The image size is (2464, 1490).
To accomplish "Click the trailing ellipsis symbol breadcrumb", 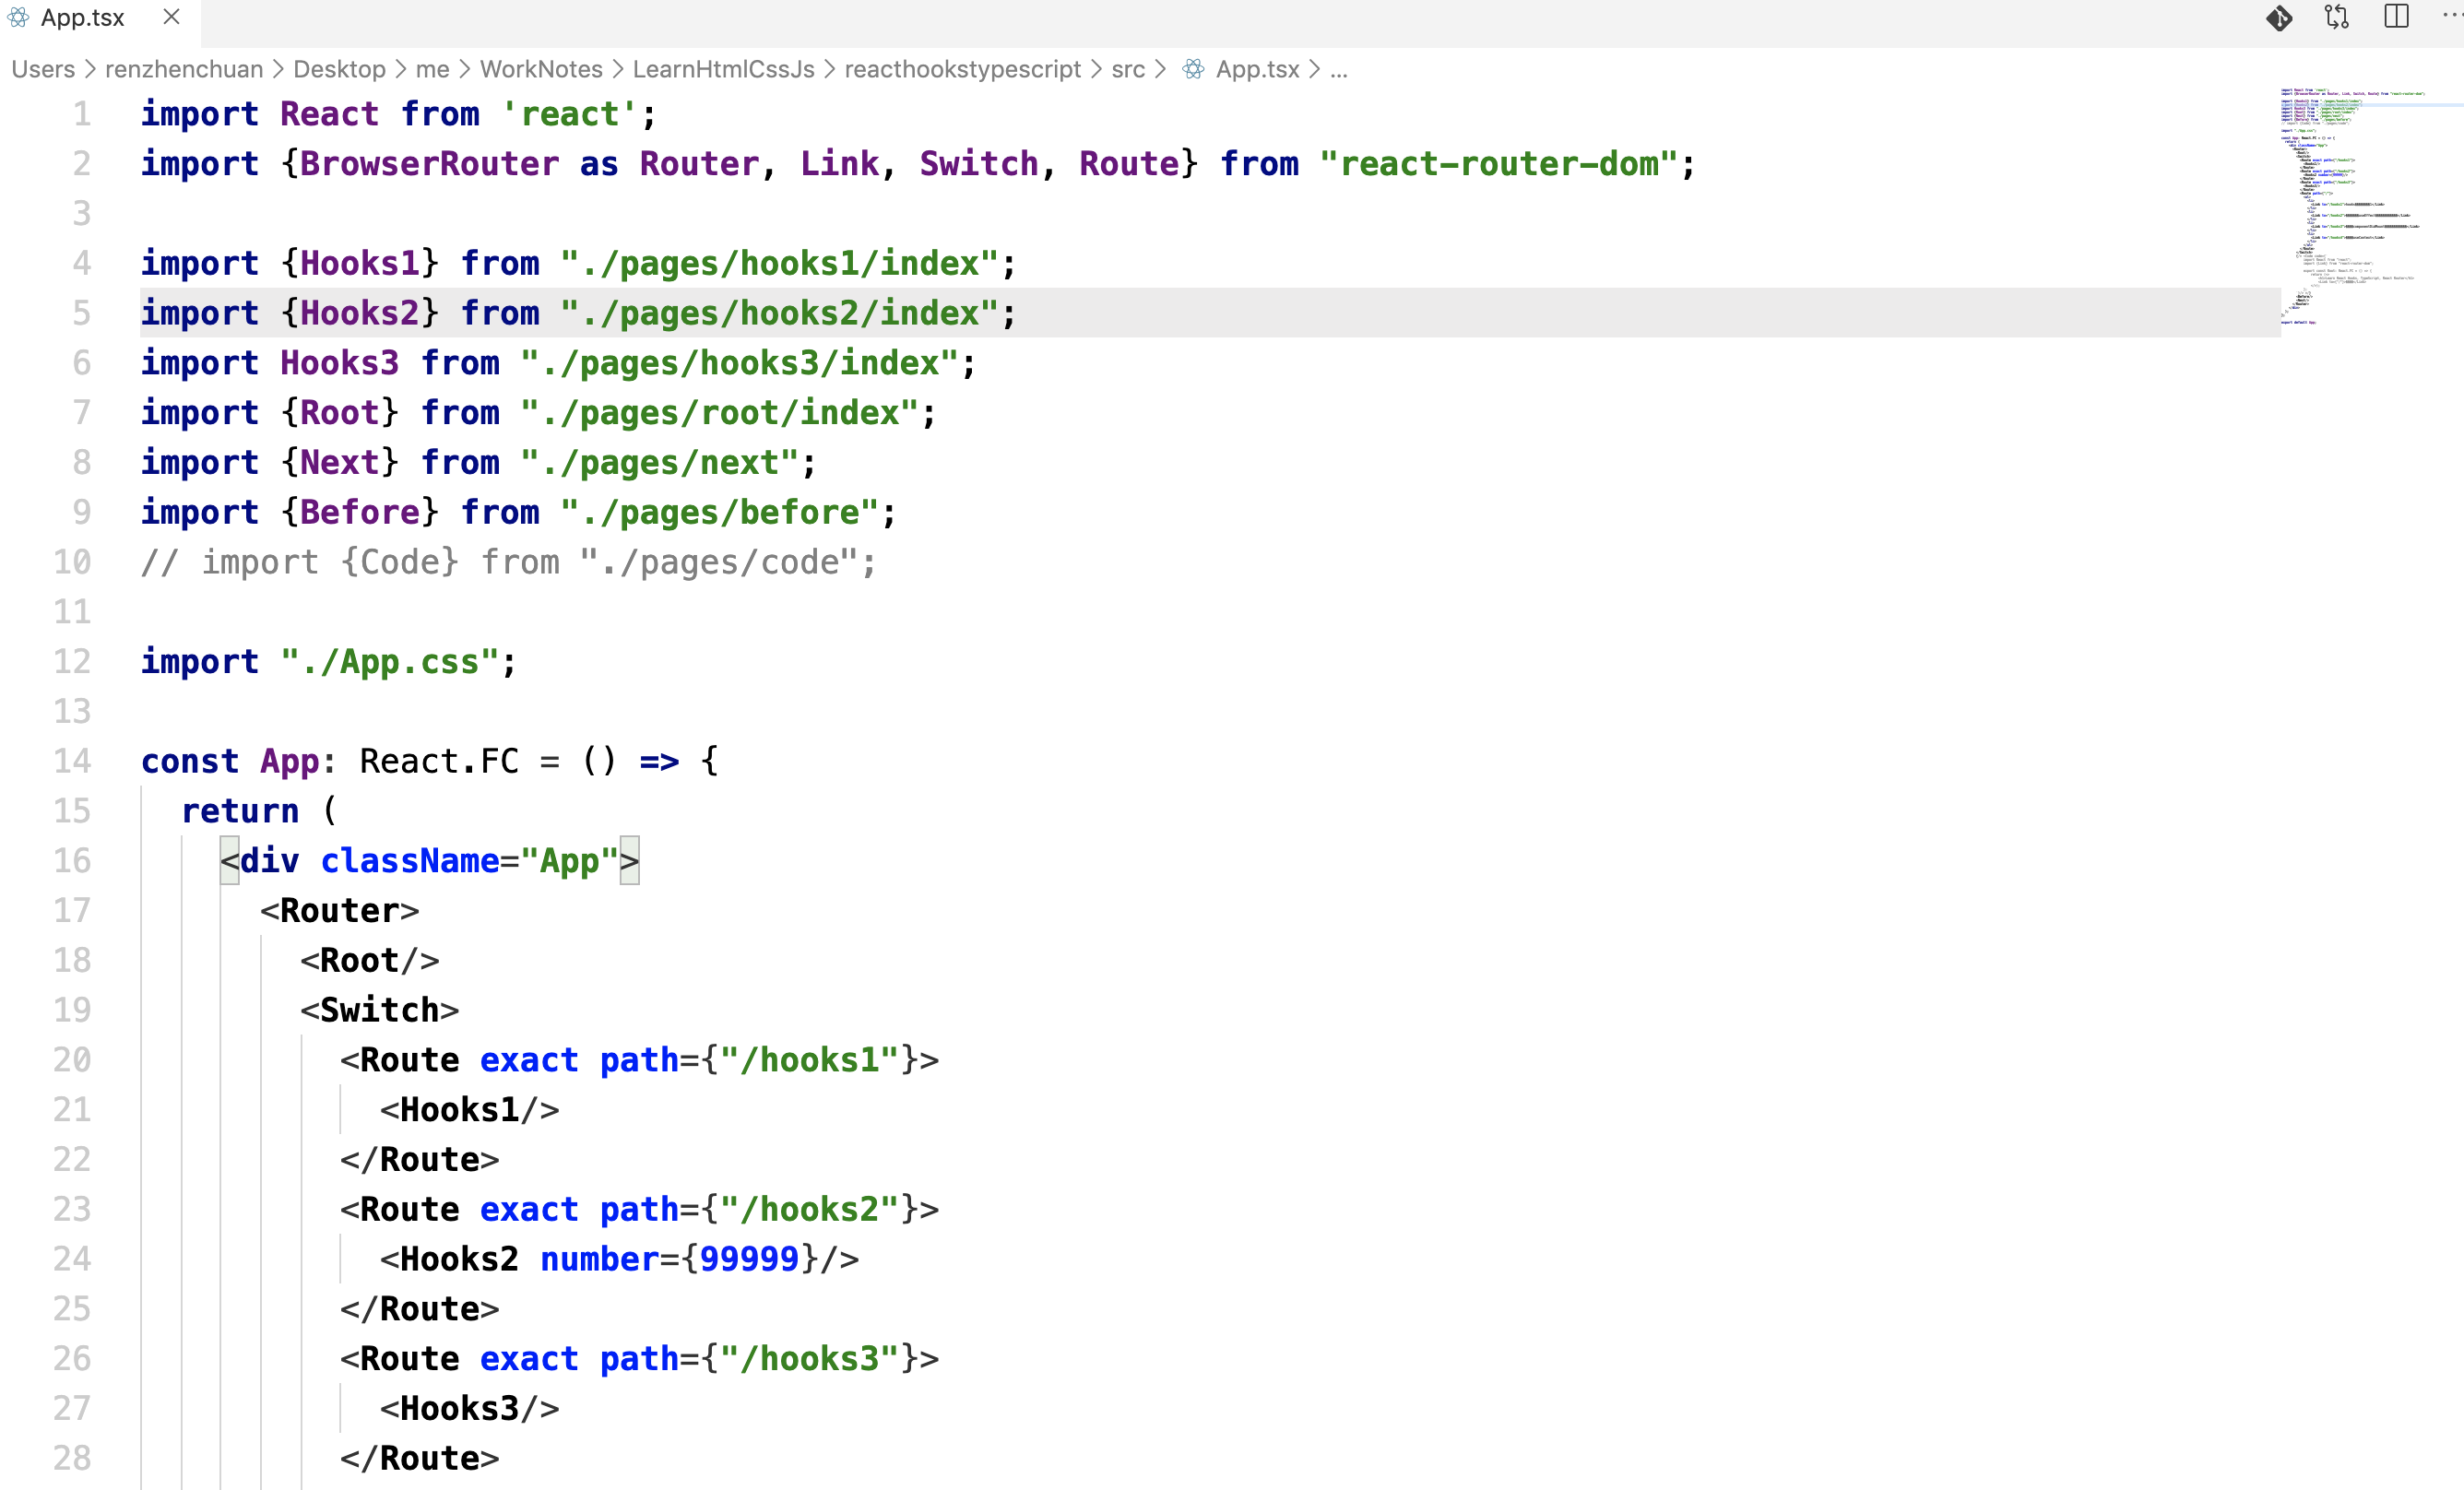I will click(1339, 69).
